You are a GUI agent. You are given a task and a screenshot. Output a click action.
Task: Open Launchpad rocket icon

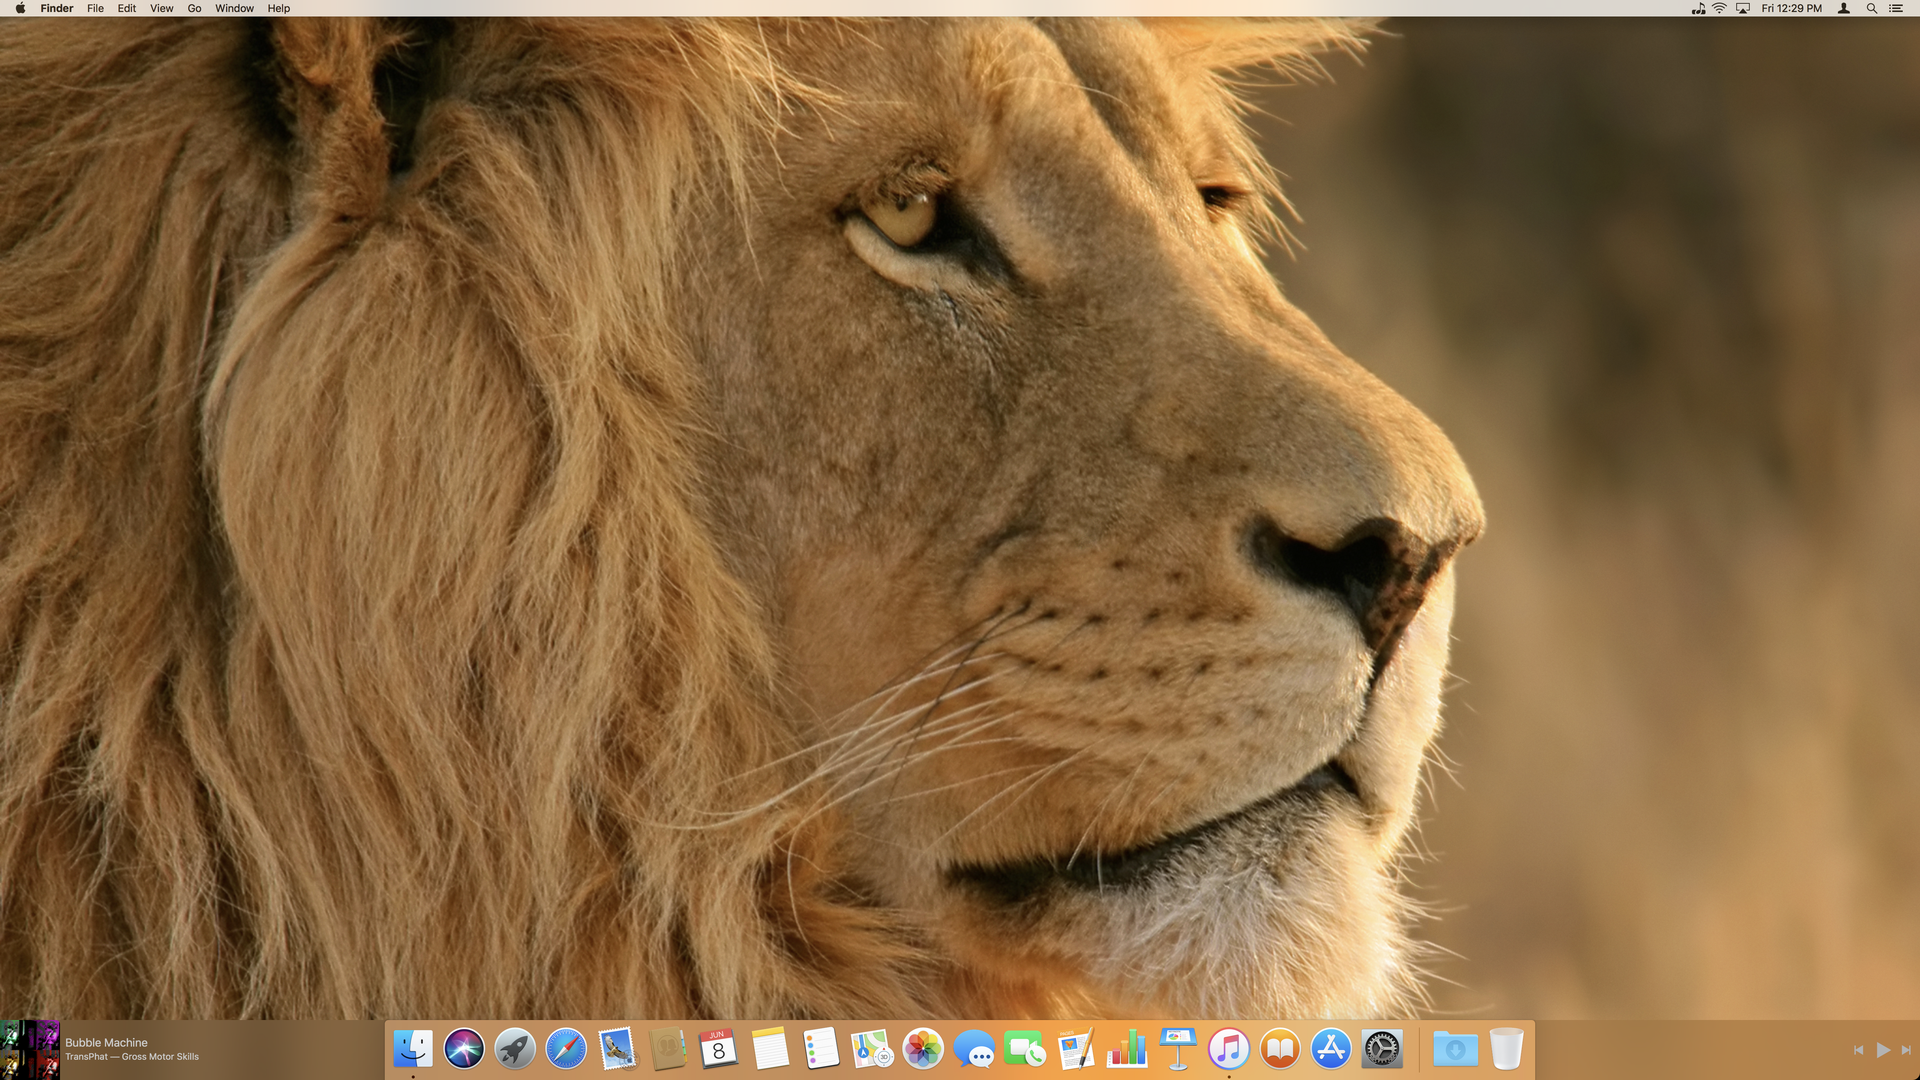coord(515,1049)
